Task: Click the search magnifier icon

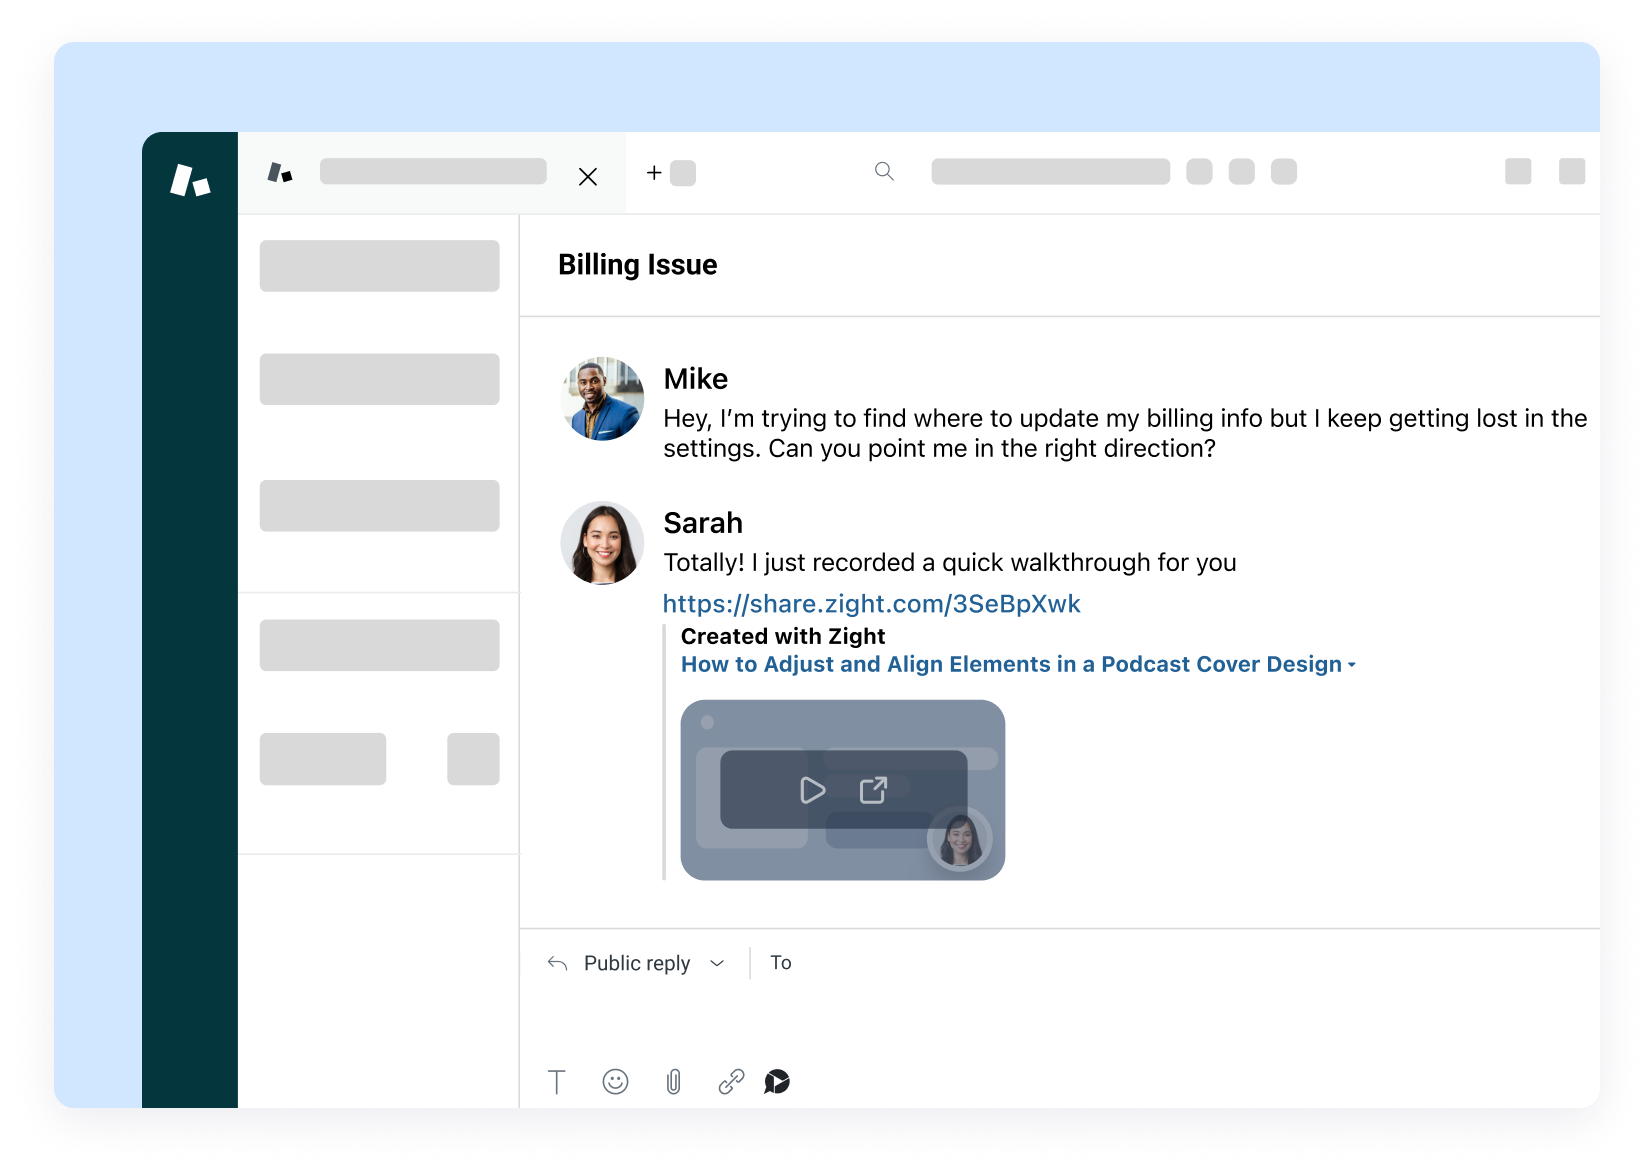Action: point(884,171)
